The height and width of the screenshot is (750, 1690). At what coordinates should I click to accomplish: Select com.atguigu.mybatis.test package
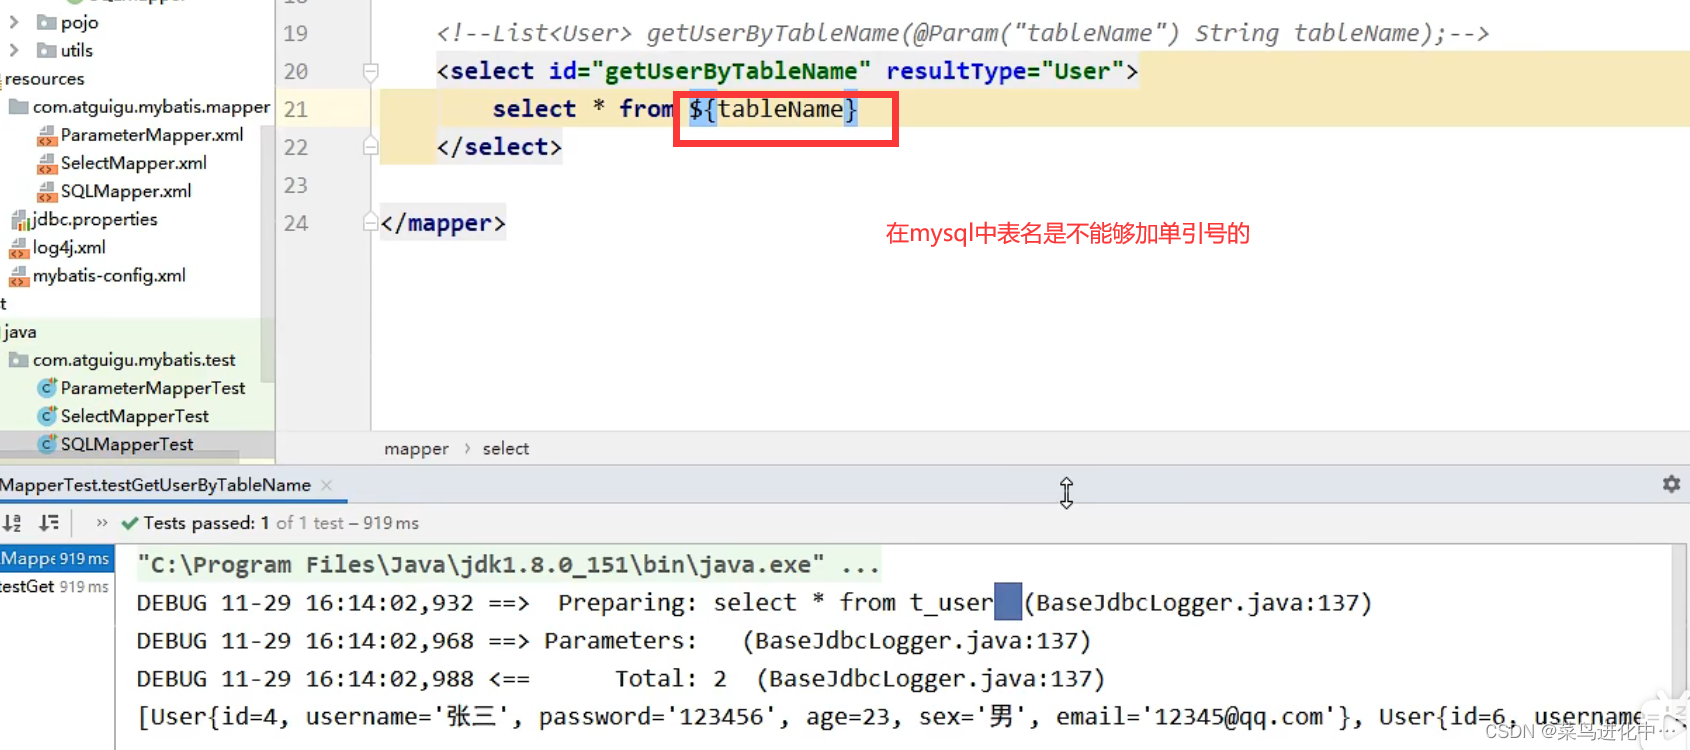tap(134, 360)
